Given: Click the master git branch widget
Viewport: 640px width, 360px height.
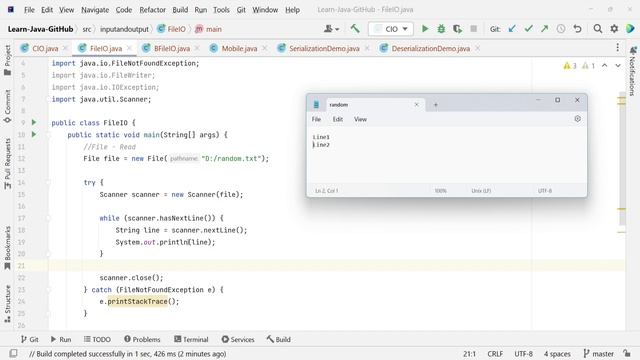Looking at the screenshot, I should click(x=598, y=353).
